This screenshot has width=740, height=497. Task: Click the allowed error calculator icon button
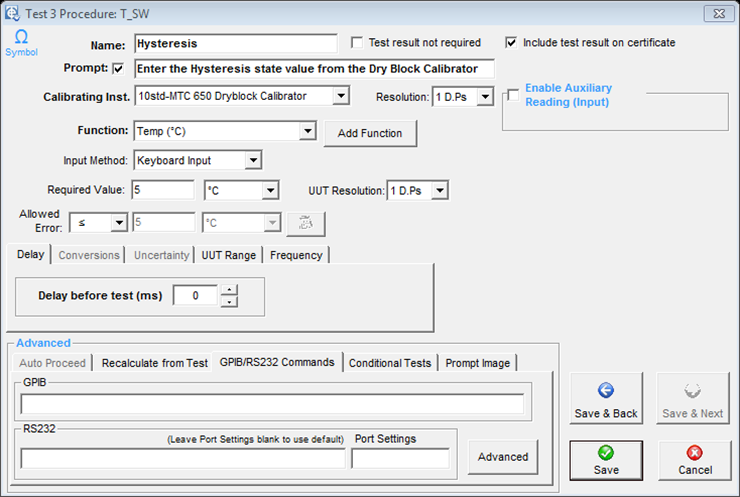click(299, 224)
